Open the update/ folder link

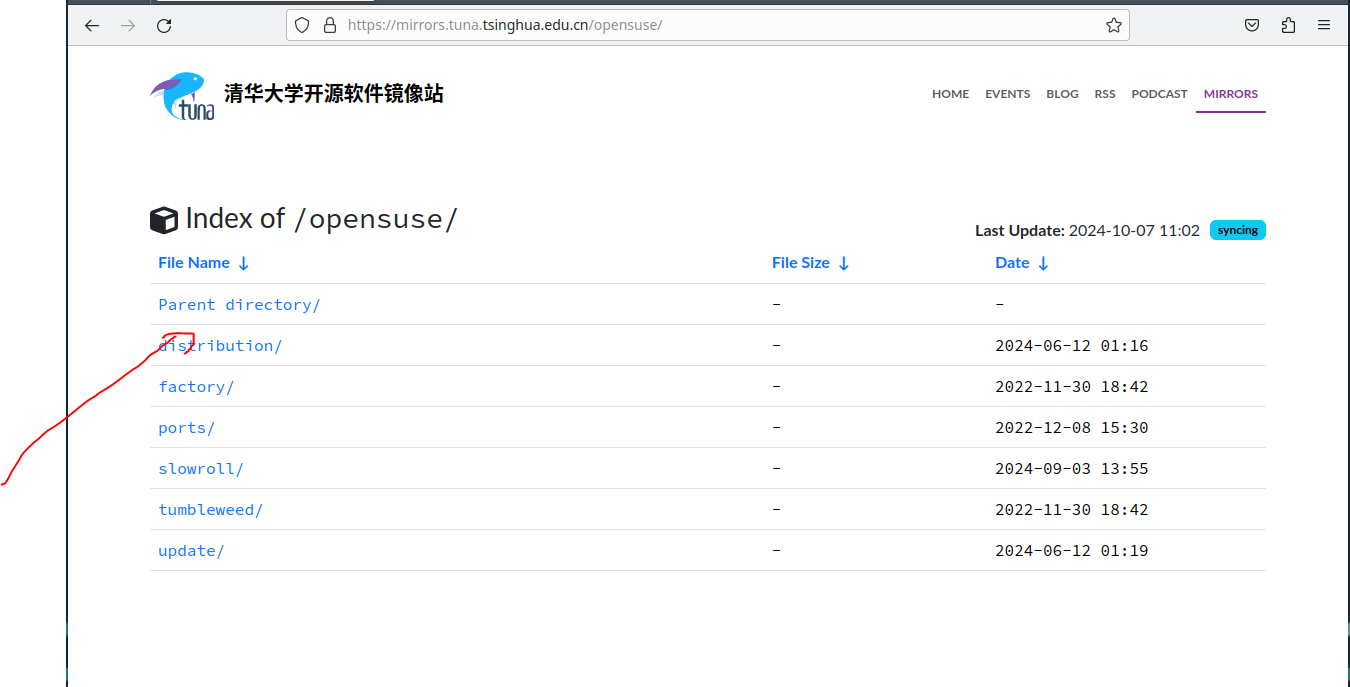[x=191, y=551]
